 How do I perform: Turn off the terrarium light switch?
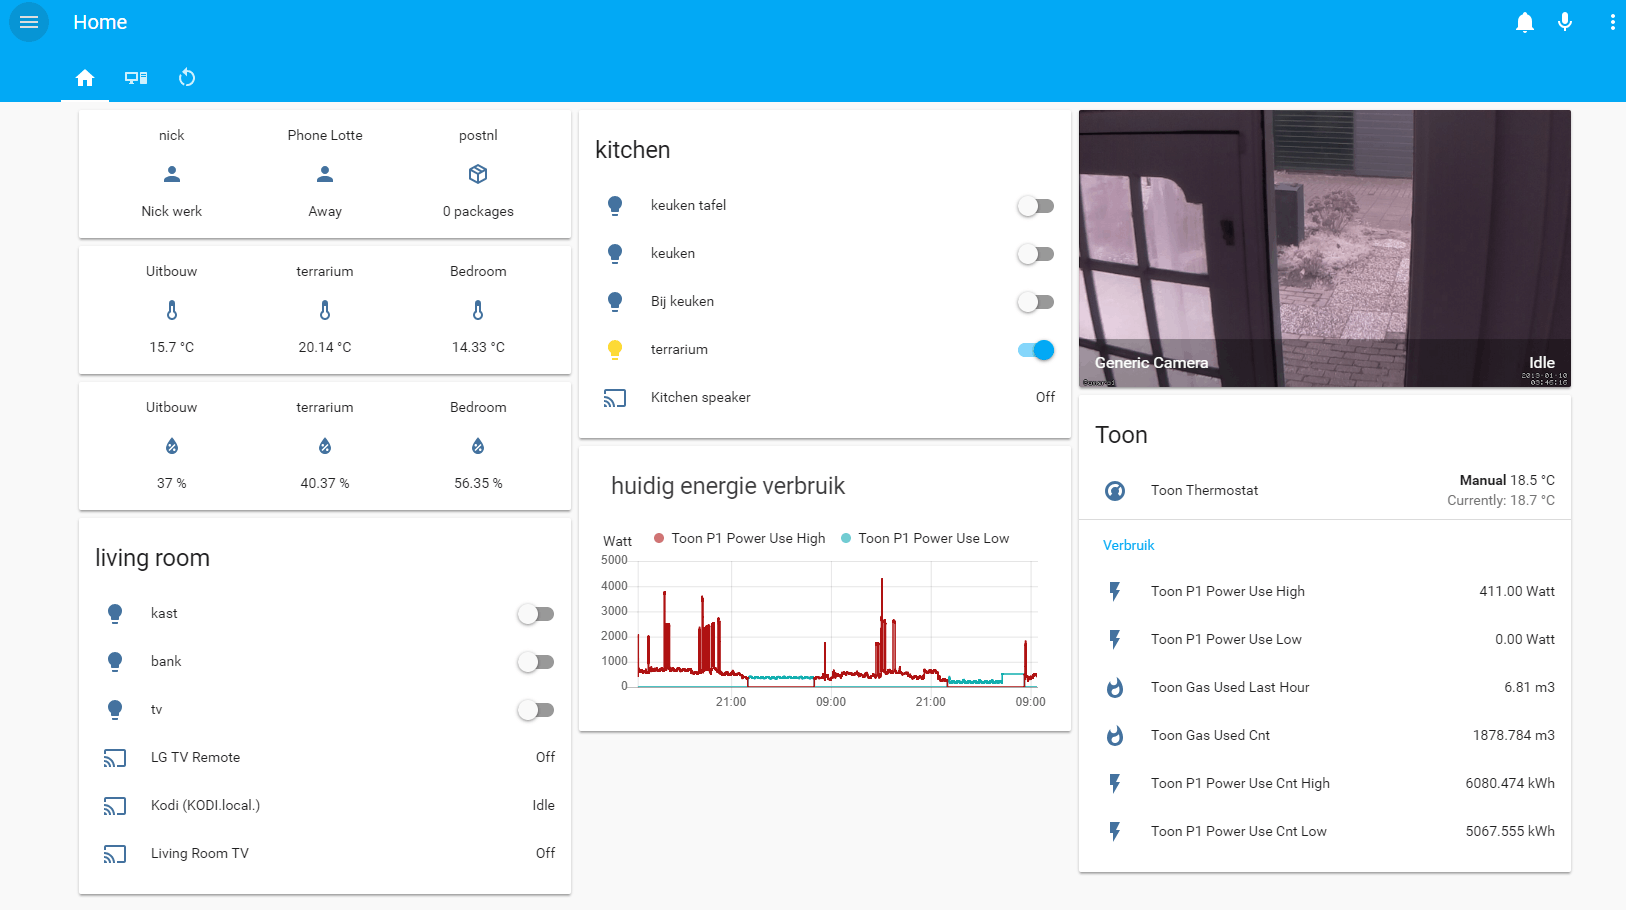click(1036, 350)
